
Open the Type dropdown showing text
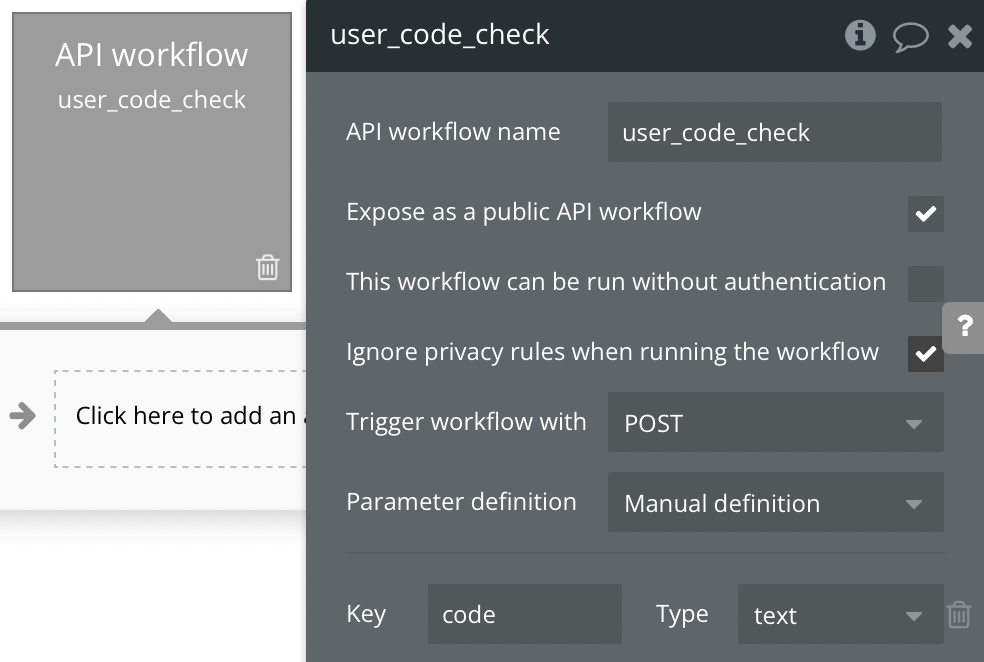840,614
